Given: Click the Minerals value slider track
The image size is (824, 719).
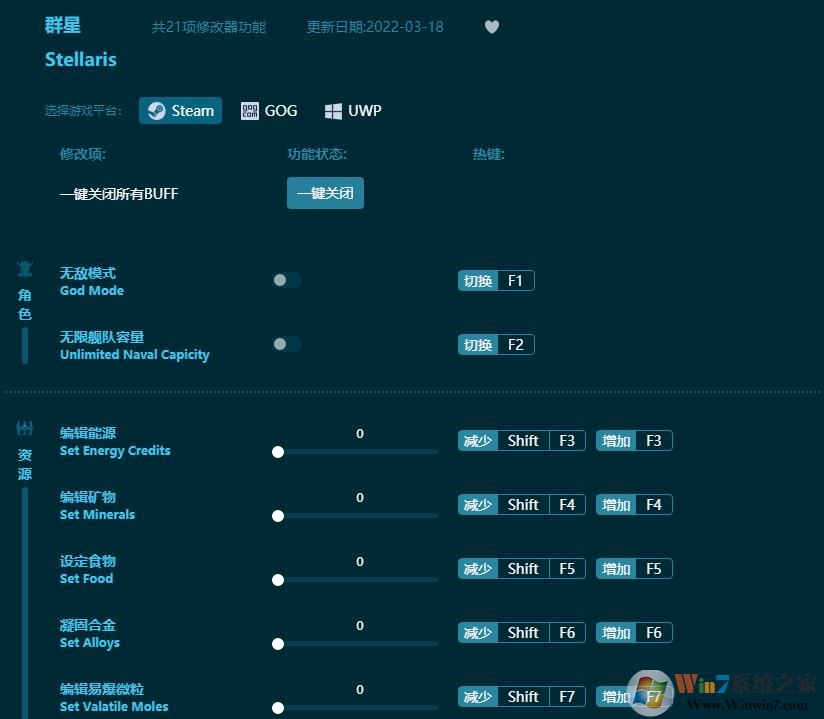Looking at the screenshot, I should (357, 516).
